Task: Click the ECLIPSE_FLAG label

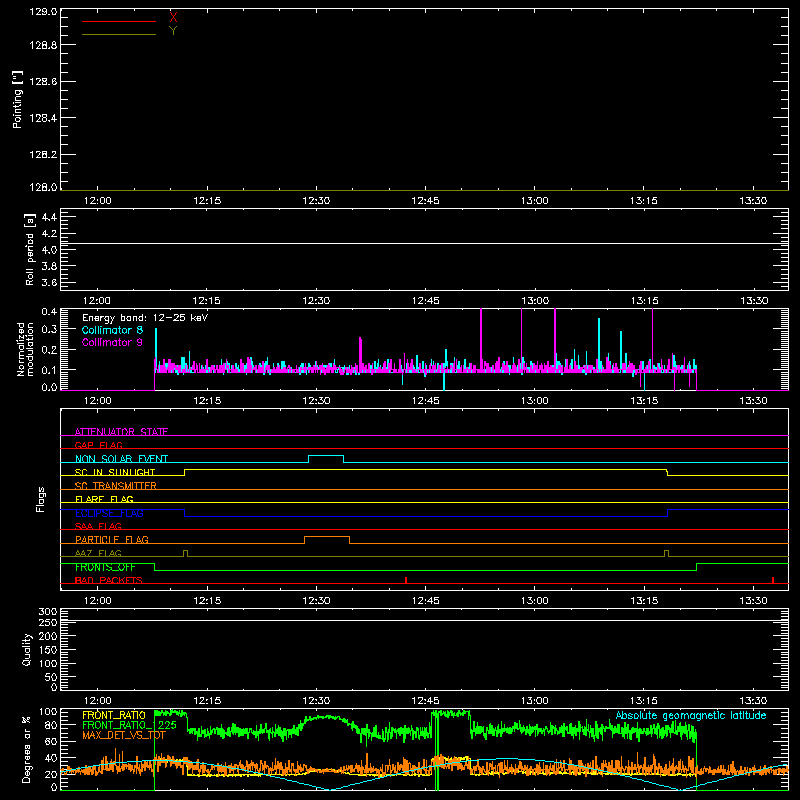Action: click(x=109, y=513)
